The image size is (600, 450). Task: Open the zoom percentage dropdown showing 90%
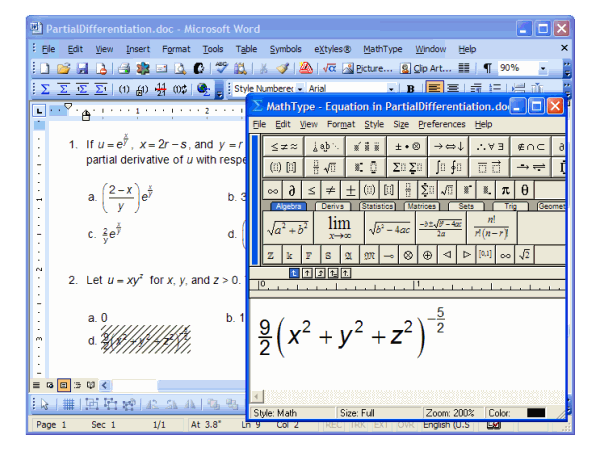click(x=544, y=68)
